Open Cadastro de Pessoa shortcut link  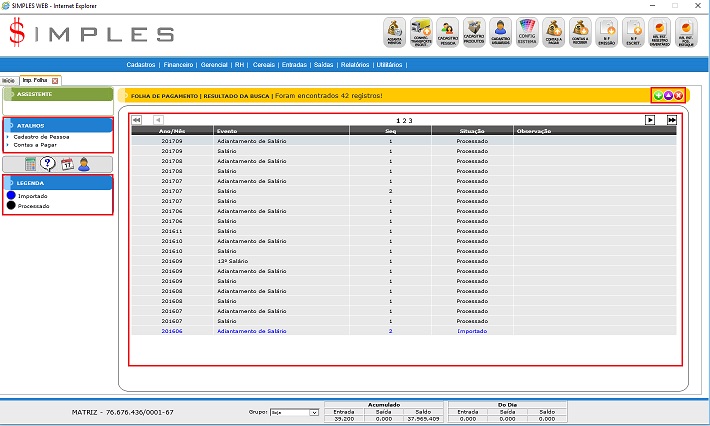click(41, 136)
